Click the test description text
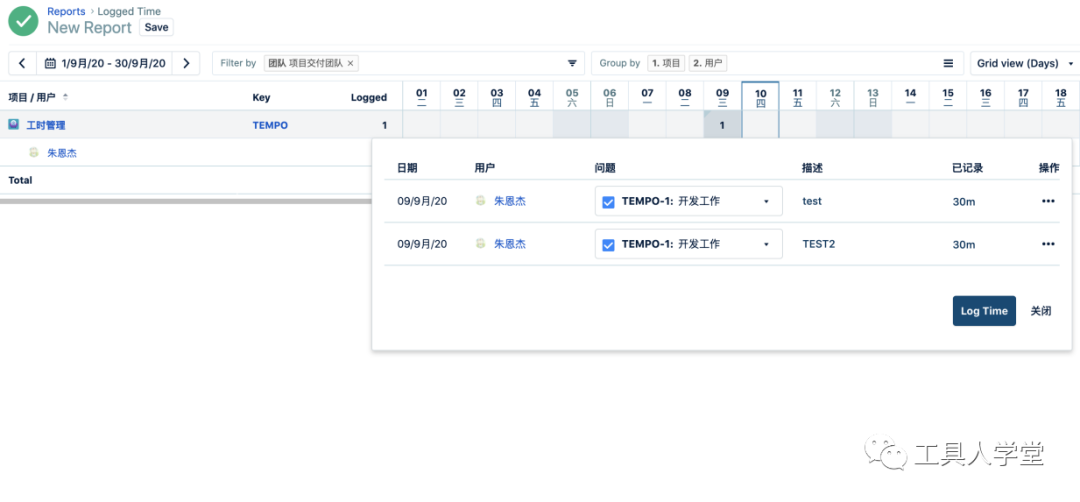Image resolution: width=1080 pixels, height=502 pixels. pos(812,202)
